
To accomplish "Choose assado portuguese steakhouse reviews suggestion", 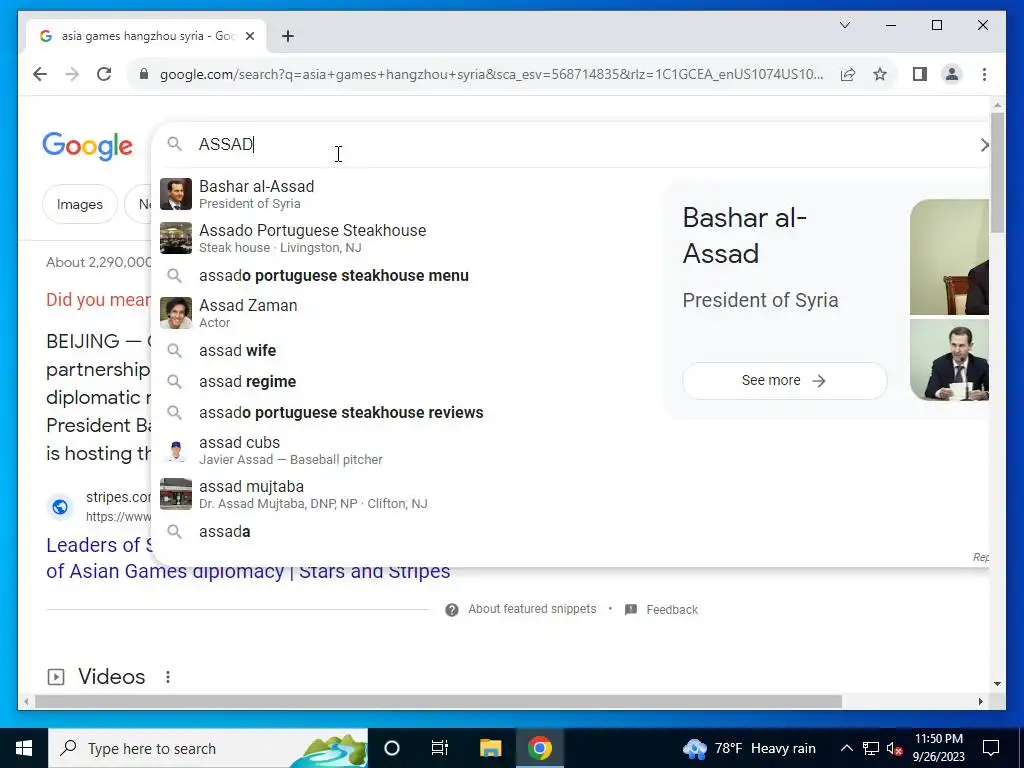I will coord(405,413).
